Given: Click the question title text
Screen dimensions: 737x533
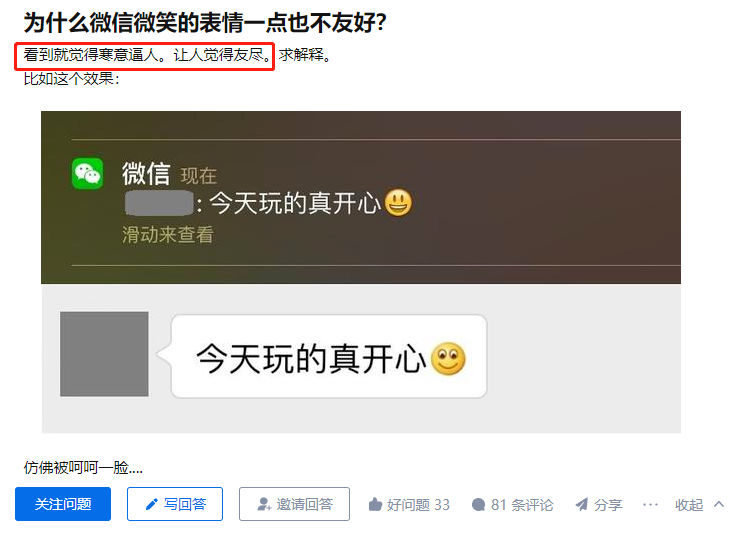Looking at the screenshot, I should 205,23.
